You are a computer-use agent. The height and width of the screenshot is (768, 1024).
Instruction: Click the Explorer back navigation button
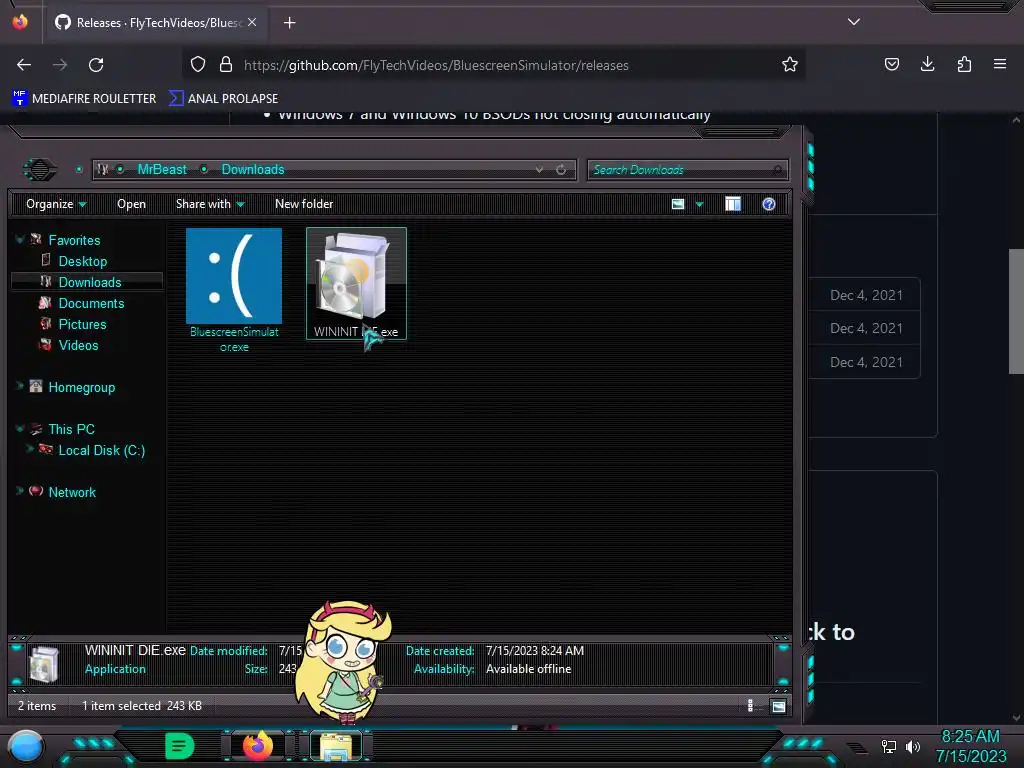click(40, 170)
